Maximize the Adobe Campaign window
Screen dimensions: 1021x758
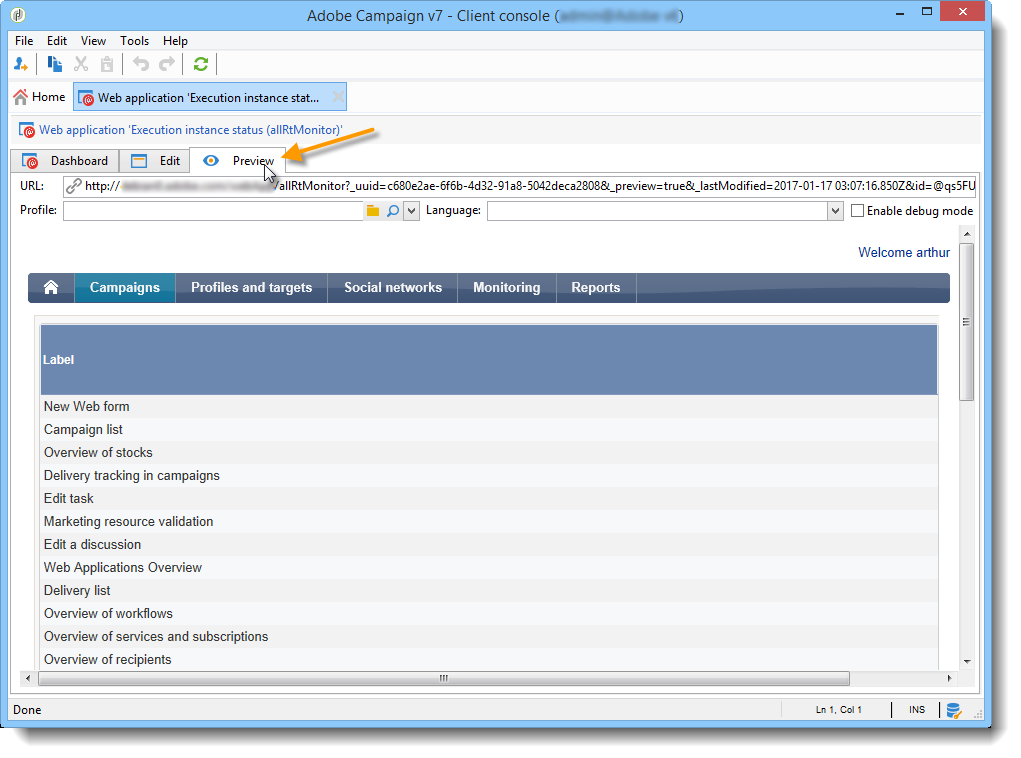(x=927, y=12)
